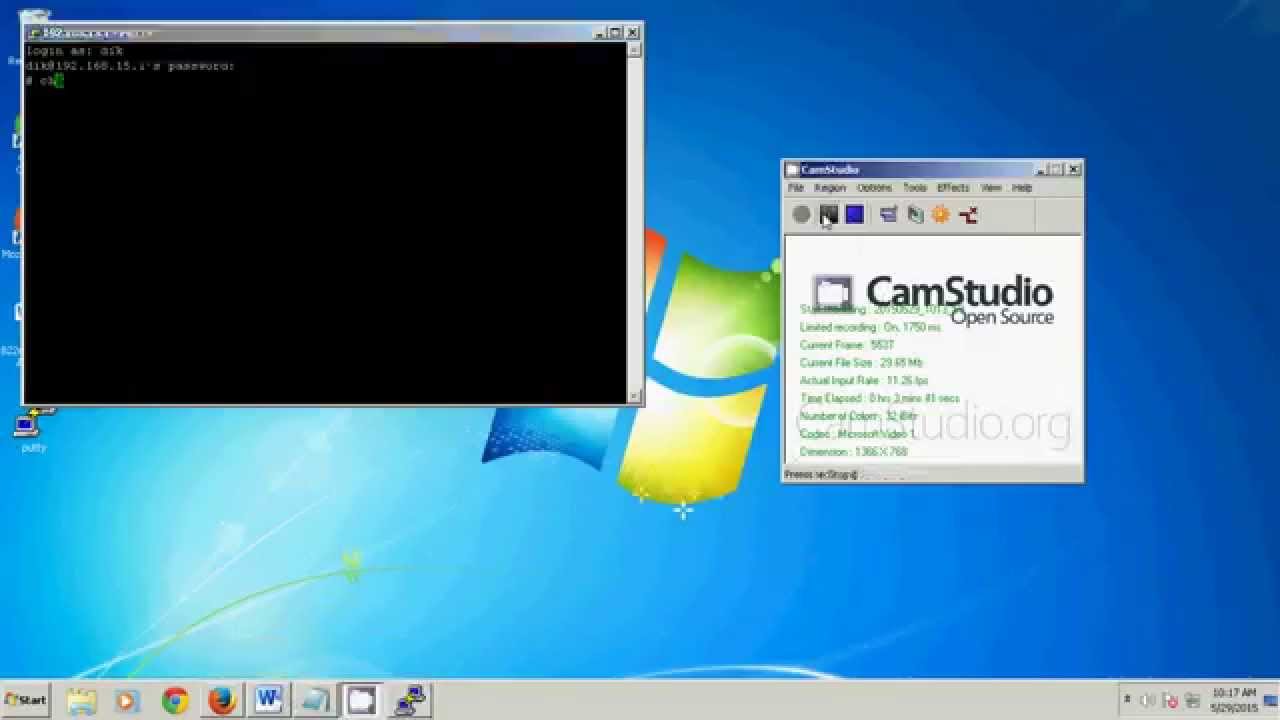Open Windows Explorer from the taskbar
This screenshot has width=1280, height=720.
(81, 701)
